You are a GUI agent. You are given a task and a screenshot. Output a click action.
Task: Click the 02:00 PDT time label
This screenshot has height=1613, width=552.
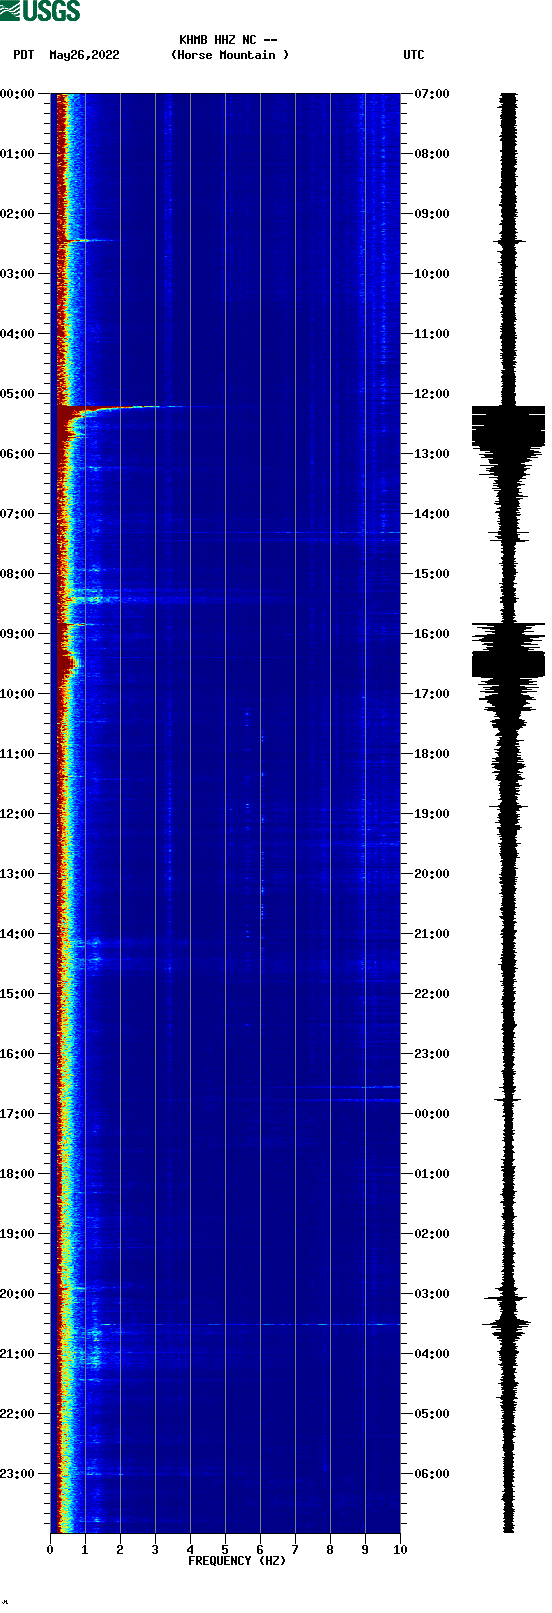[18, 214]
